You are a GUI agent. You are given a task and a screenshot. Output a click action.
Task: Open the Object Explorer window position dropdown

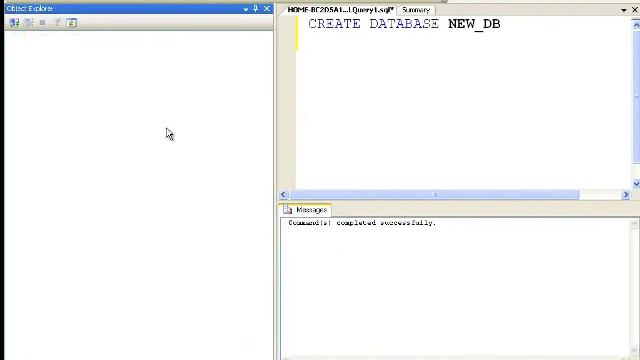point(246,9)
